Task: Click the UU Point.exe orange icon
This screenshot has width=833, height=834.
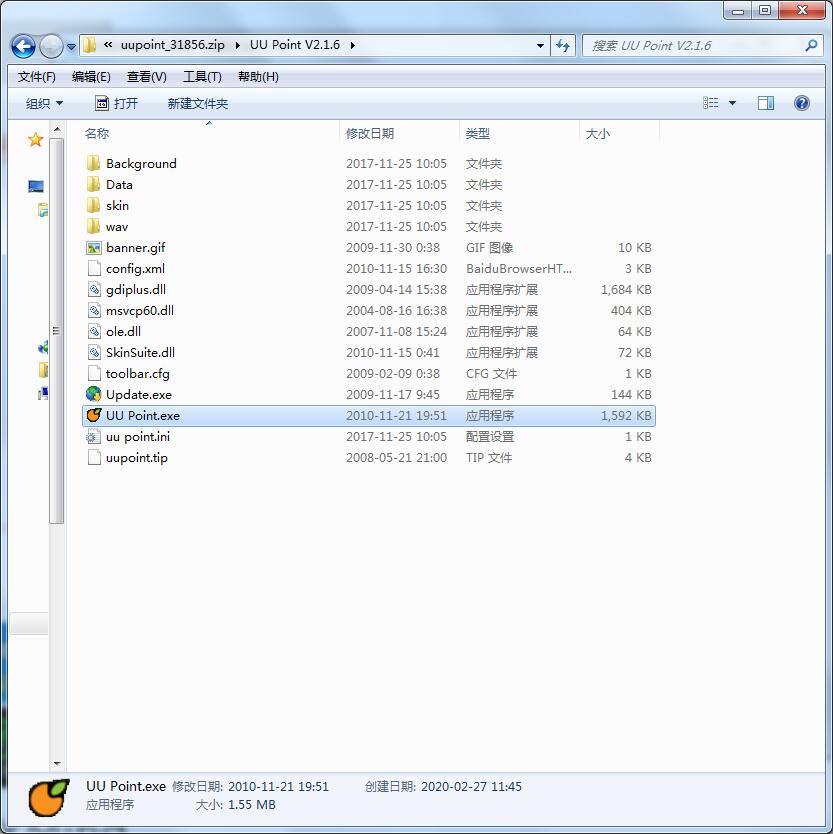Action: click(94, 415)
